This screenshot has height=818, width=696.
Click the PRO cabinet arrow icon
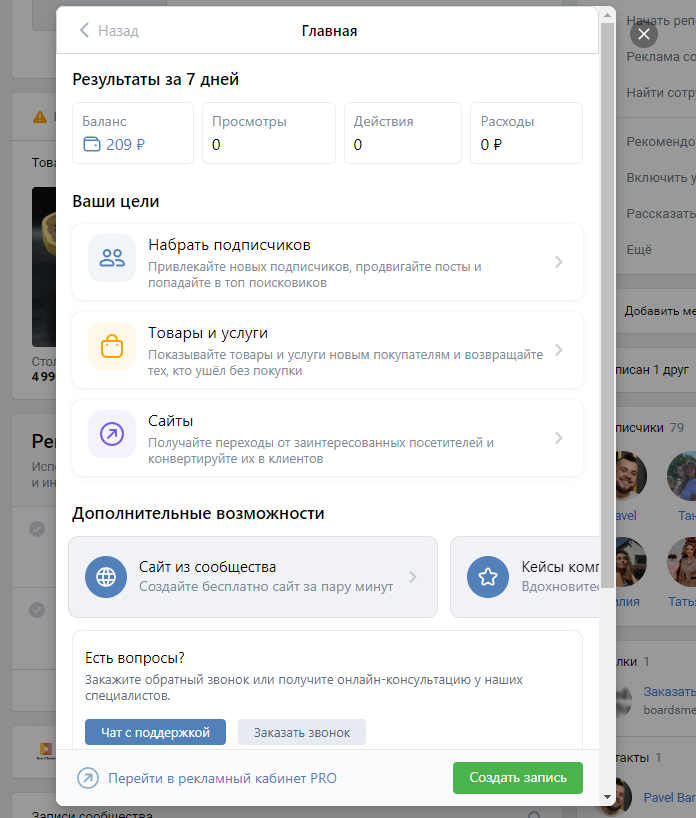coord(88,778)
